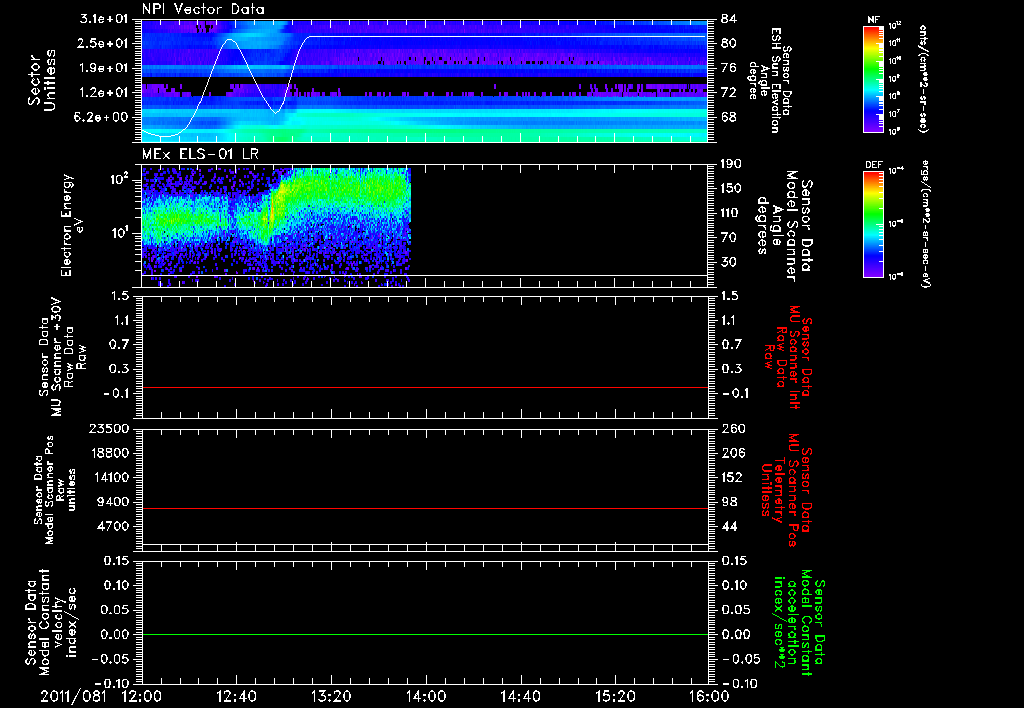Click the DEF color bar
The height and width of the screenshot is (708, 1024).
click(x=874, y=224)
